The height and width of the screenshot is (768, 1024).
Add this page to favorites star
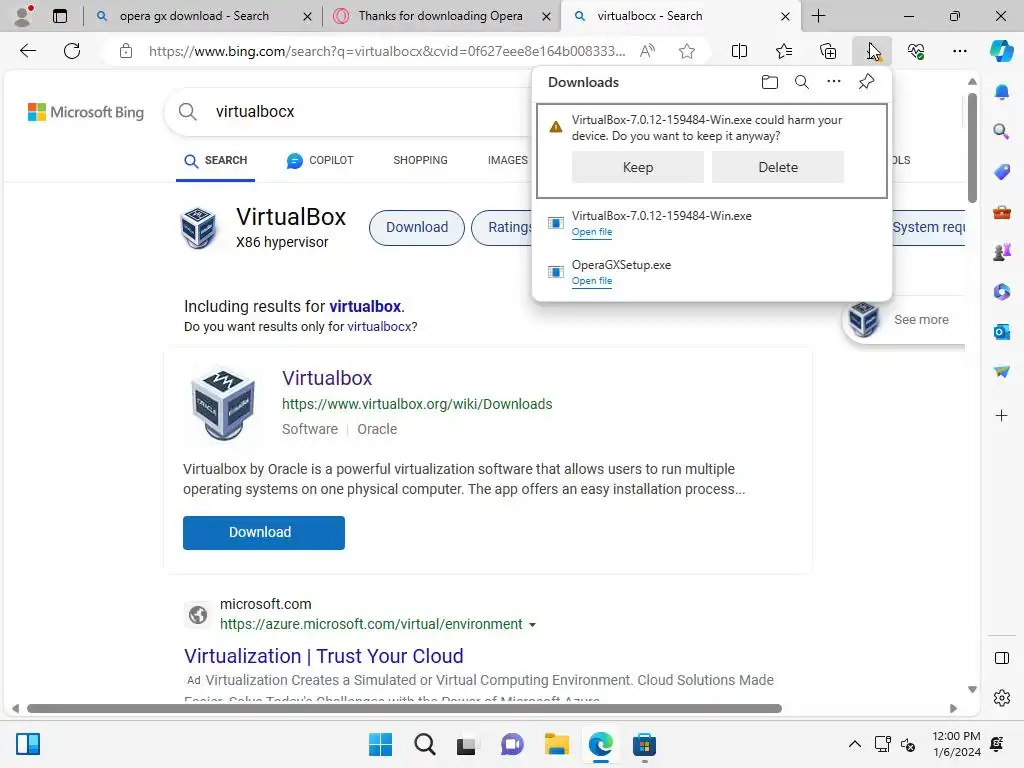coord(686,51)
